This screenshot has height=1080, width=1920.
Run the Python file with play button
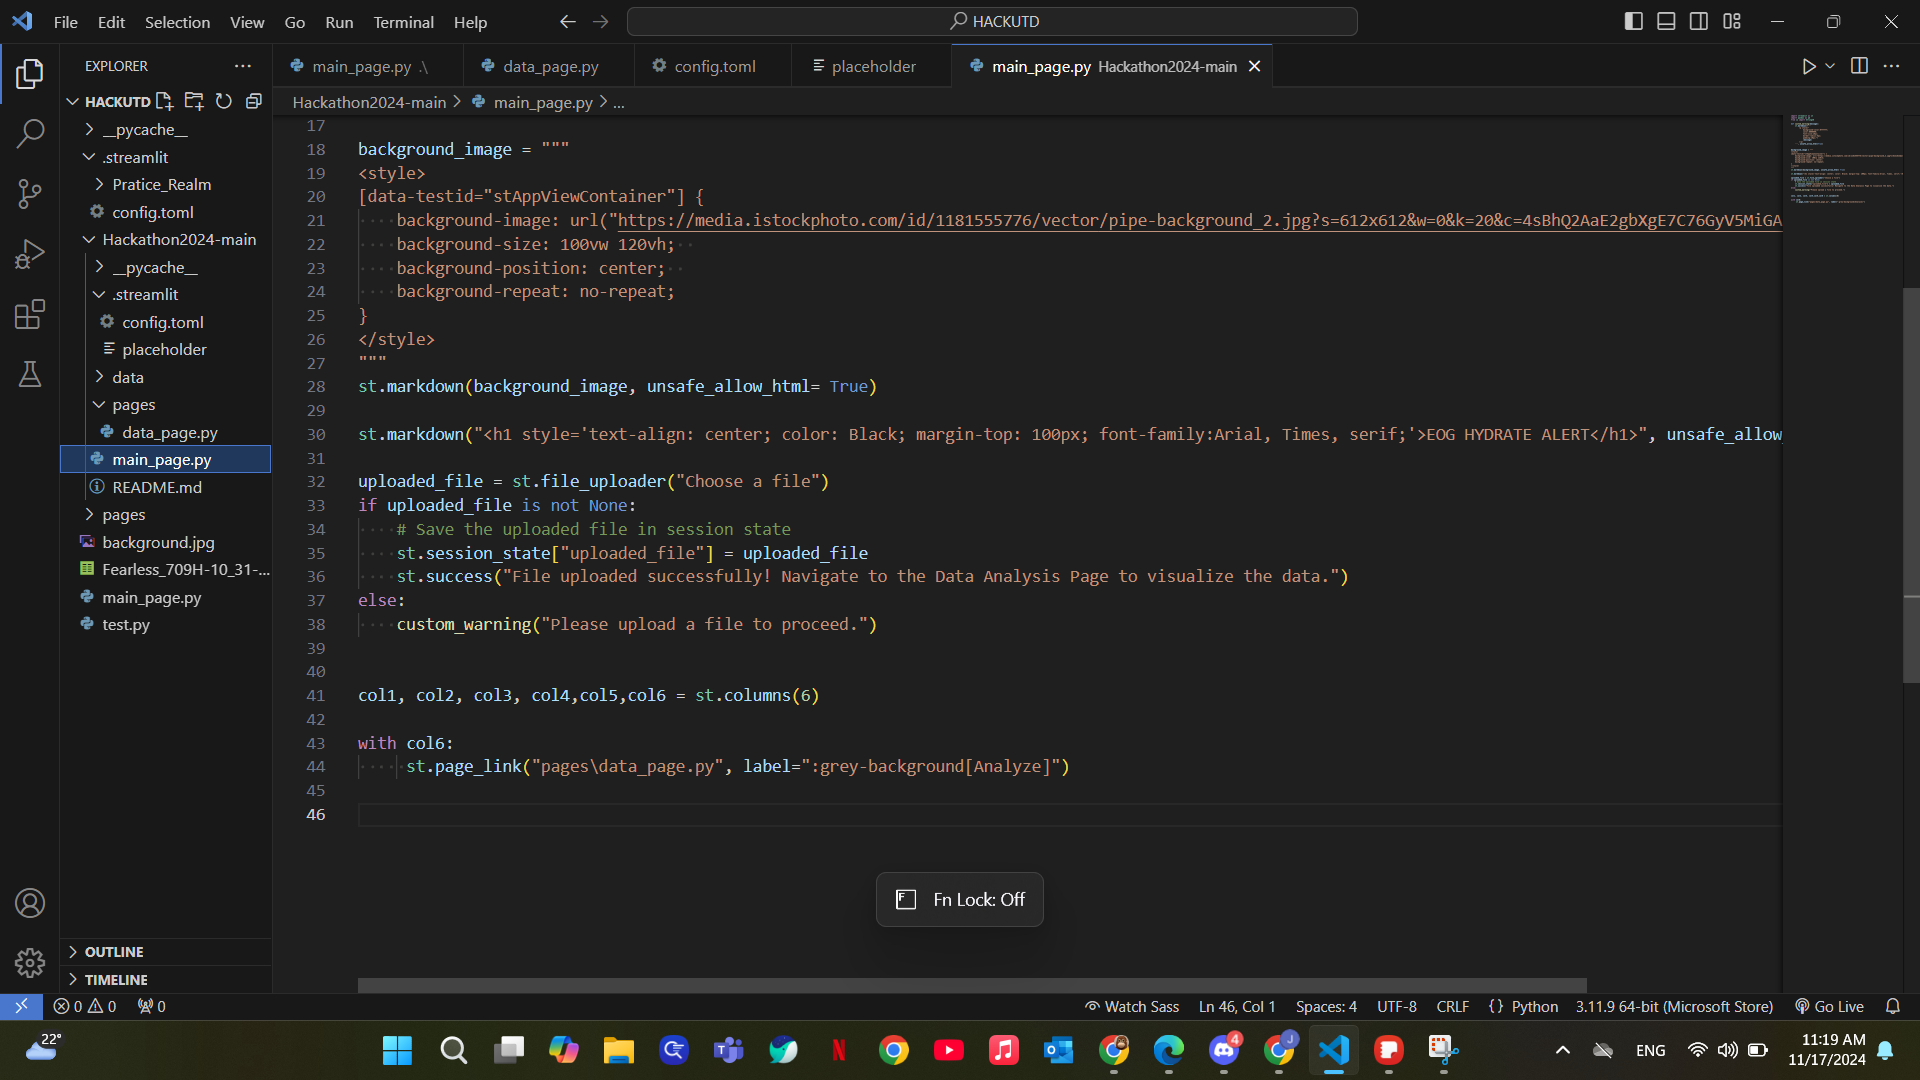coord(1808,66)
